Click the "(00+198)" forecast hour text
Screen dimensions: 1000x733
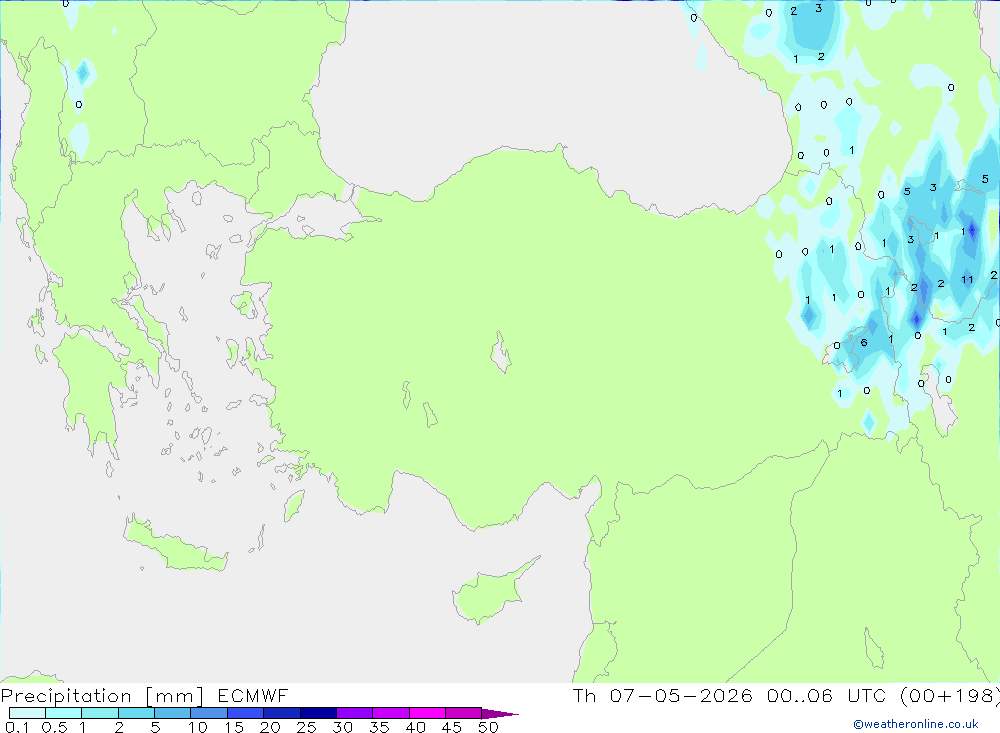coord(950,696)
